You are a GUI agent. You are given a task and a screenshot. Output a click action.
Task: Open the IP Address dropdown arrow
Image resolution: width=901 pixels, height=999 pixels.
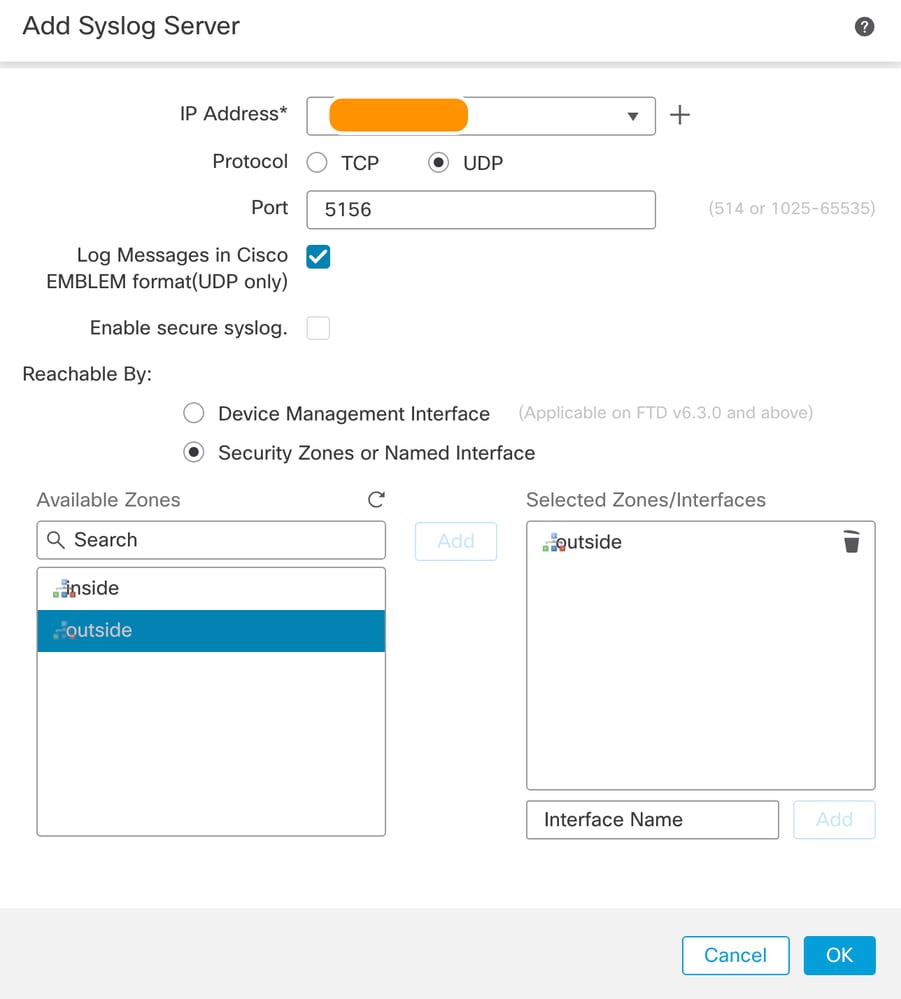[x=633, y=117]
